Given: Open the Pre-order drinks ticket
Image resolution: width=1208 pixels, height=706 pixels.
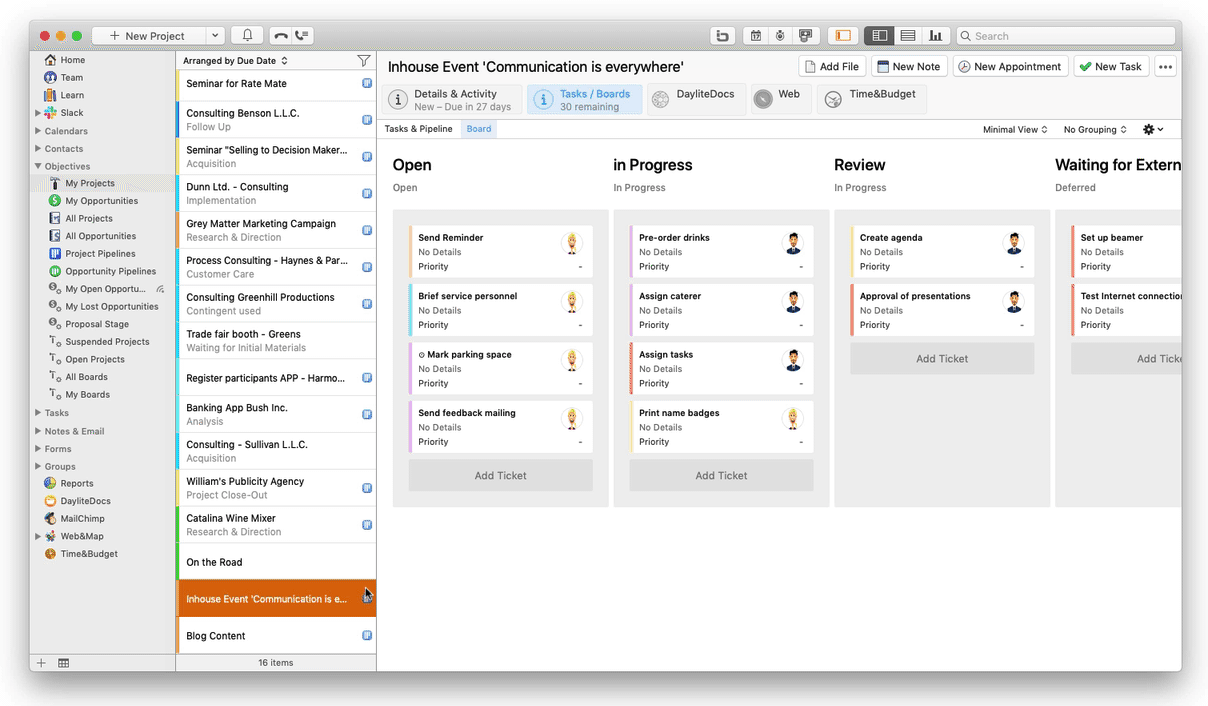Looking at the screenshot, I should 721,252.
